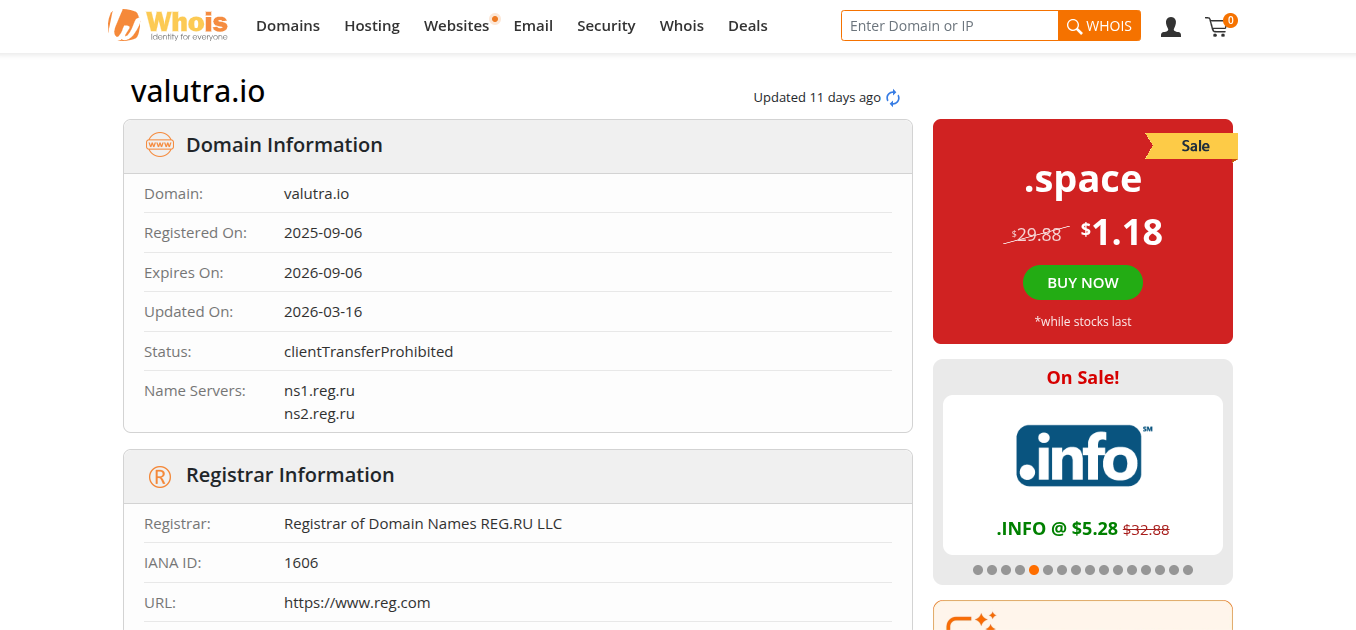The image size is (1356, 630).
Task: Click the valutra.io page title
Action: click(198, 91)
